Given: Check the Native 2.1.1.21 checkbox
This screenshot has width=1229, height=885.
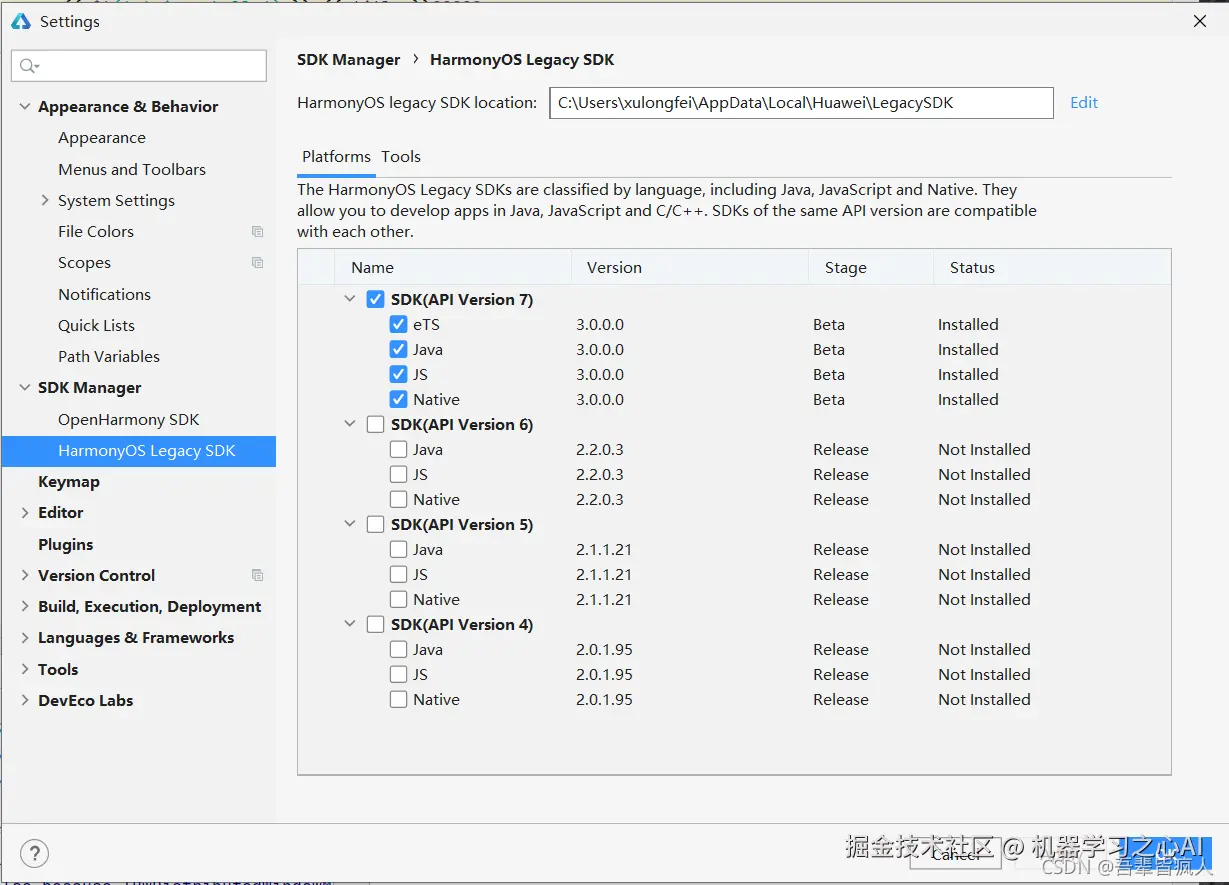Looking at the screenshot, I should pos(398,599).
